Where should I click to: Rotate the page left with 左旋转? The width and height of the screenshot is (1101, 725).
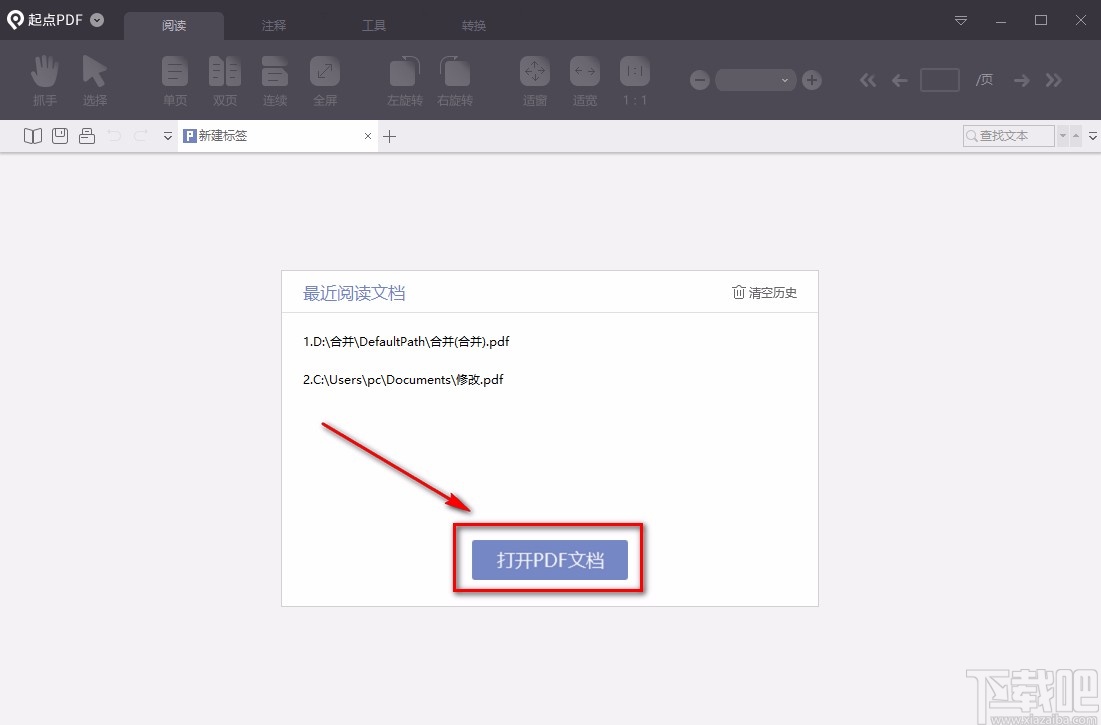tap(404, 80)
